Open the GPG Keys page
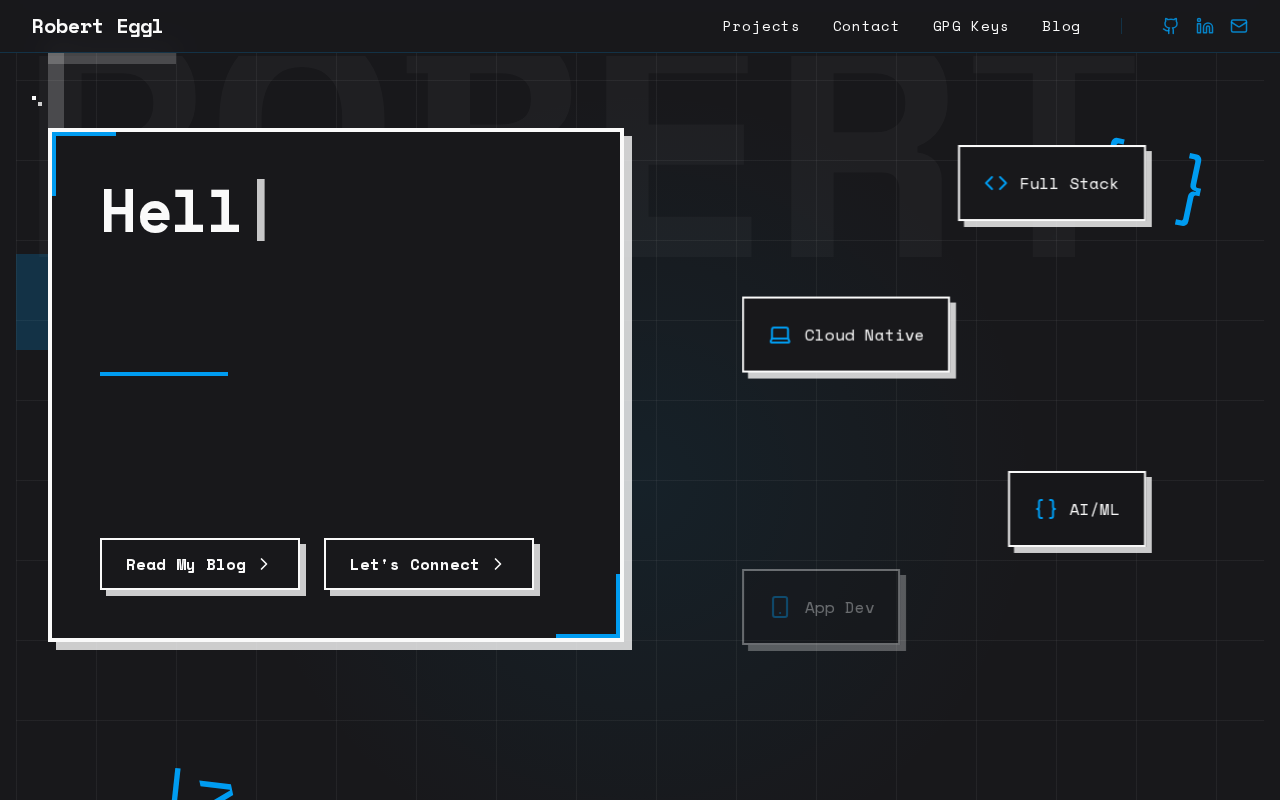The image size is (1280, 800). click(970, 26)
